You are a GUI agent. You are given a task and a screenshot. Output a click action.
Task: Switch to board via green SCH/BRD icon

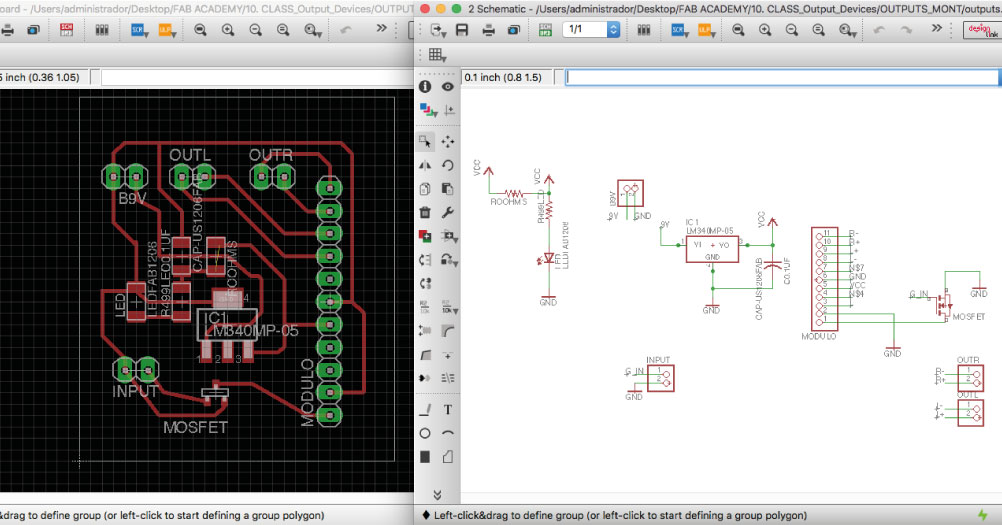coord(545,30)
